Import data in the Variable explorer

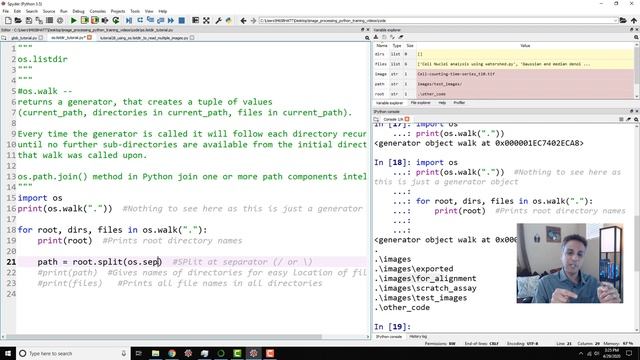pos(376,37)
